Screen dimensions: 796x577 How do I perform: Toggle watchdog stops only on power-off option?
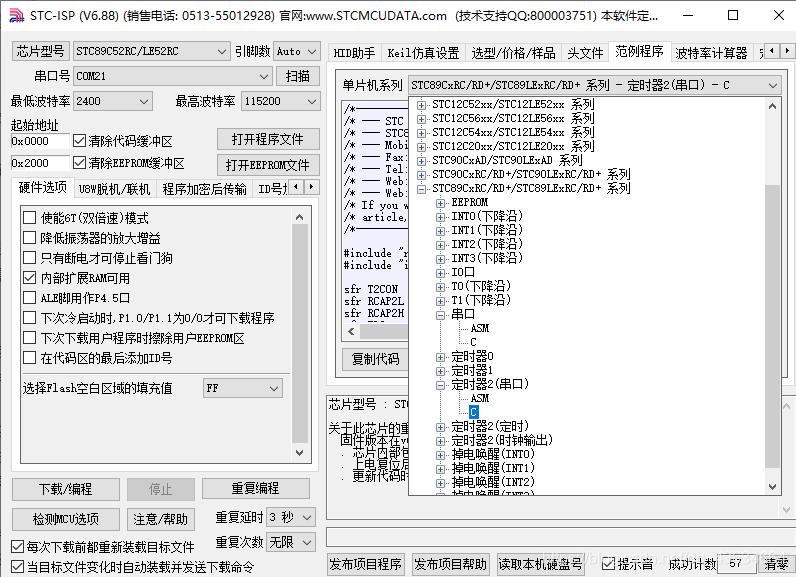(29, 258)
